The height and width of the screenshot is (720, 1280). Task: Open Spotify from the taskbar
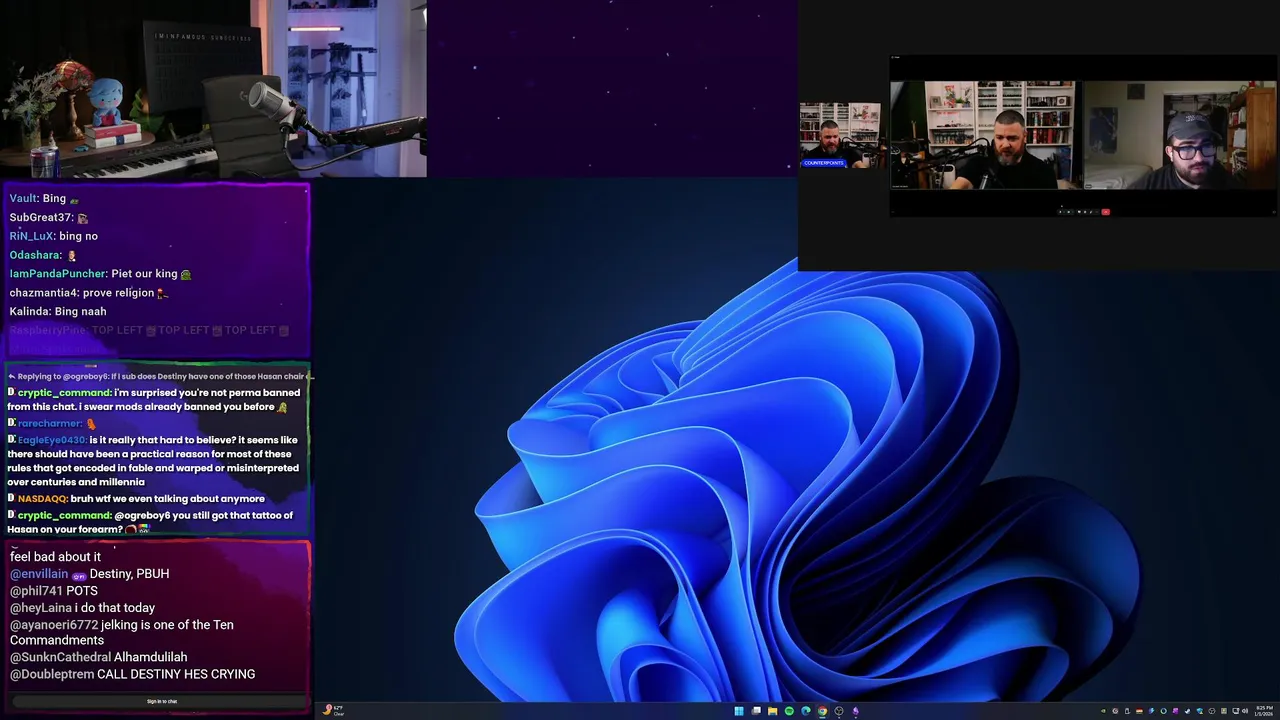click(789, 711)
